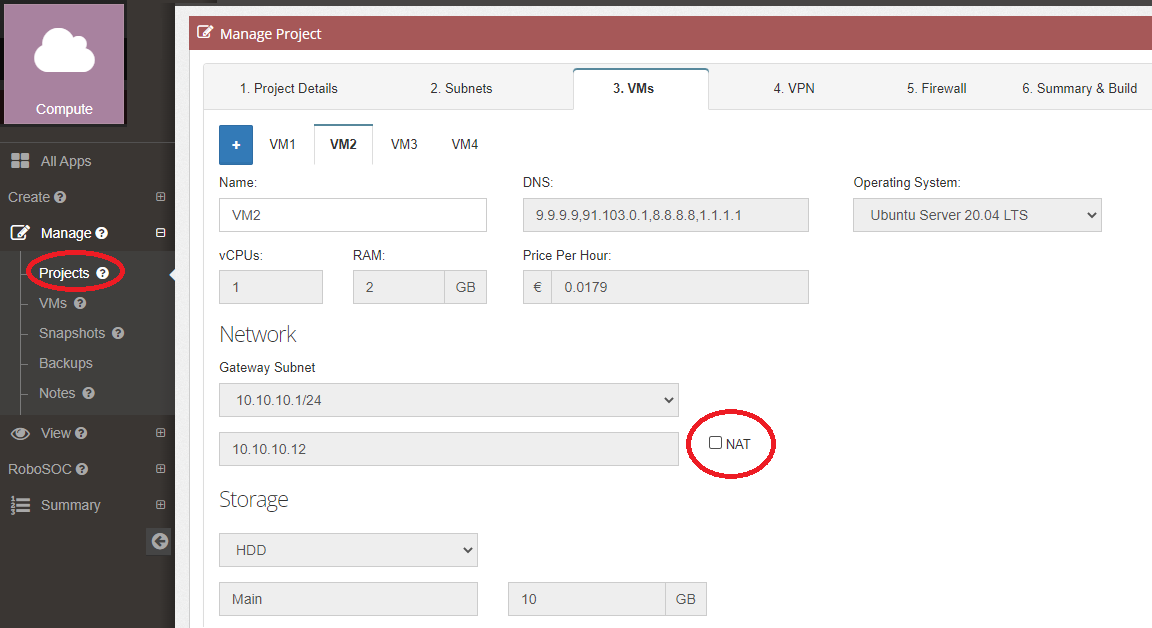This screenshot has width=1152, height=628.
Task: Expand the Create menu section
Action: pos(160,197)
